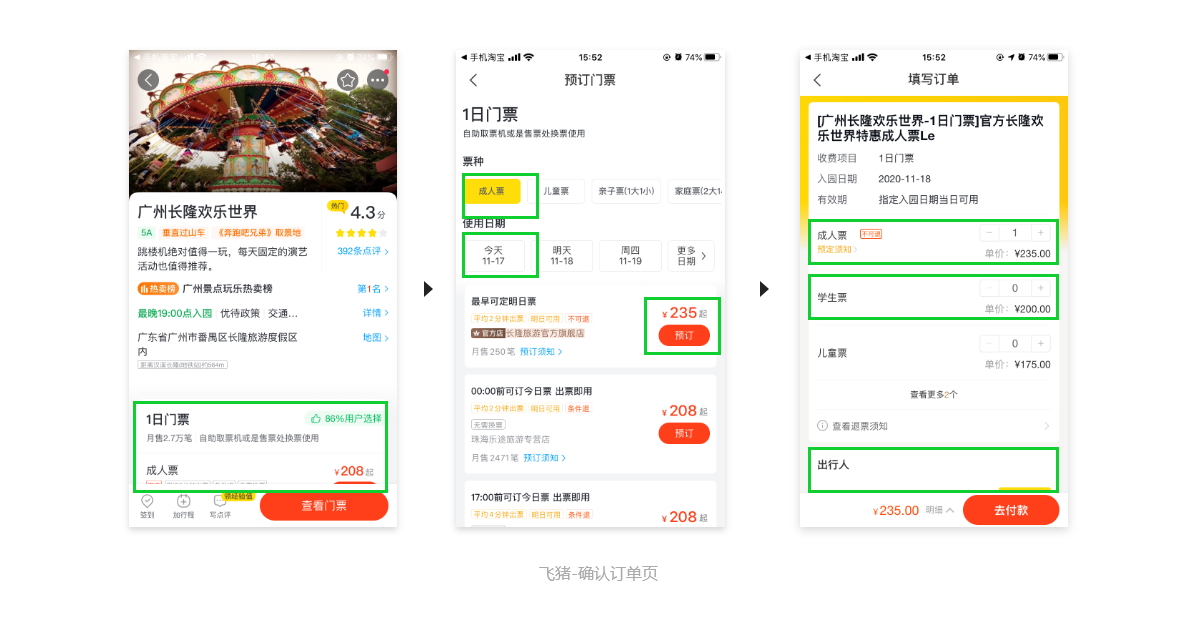
Task: Click the 查看门票 button
Action: pyautogui.click(x=324, y=506)
